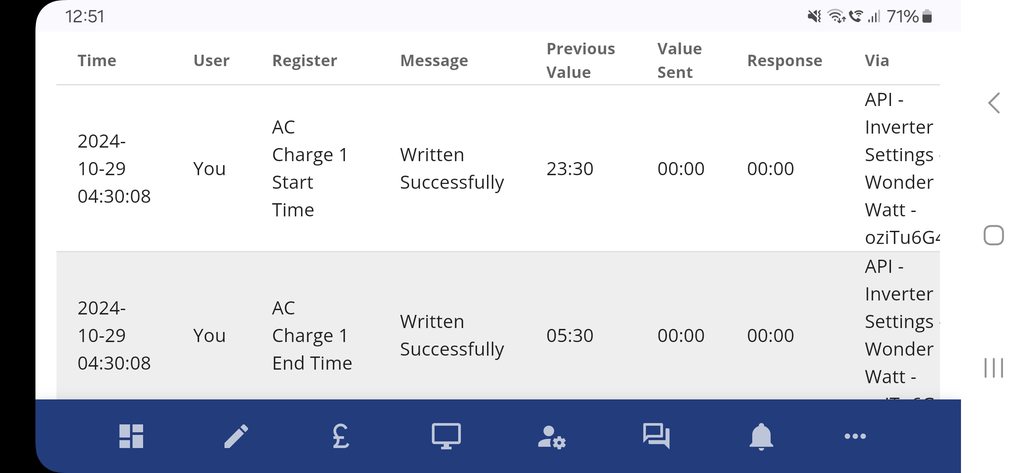Open the three-dot more menu

(x=855, y=436)
